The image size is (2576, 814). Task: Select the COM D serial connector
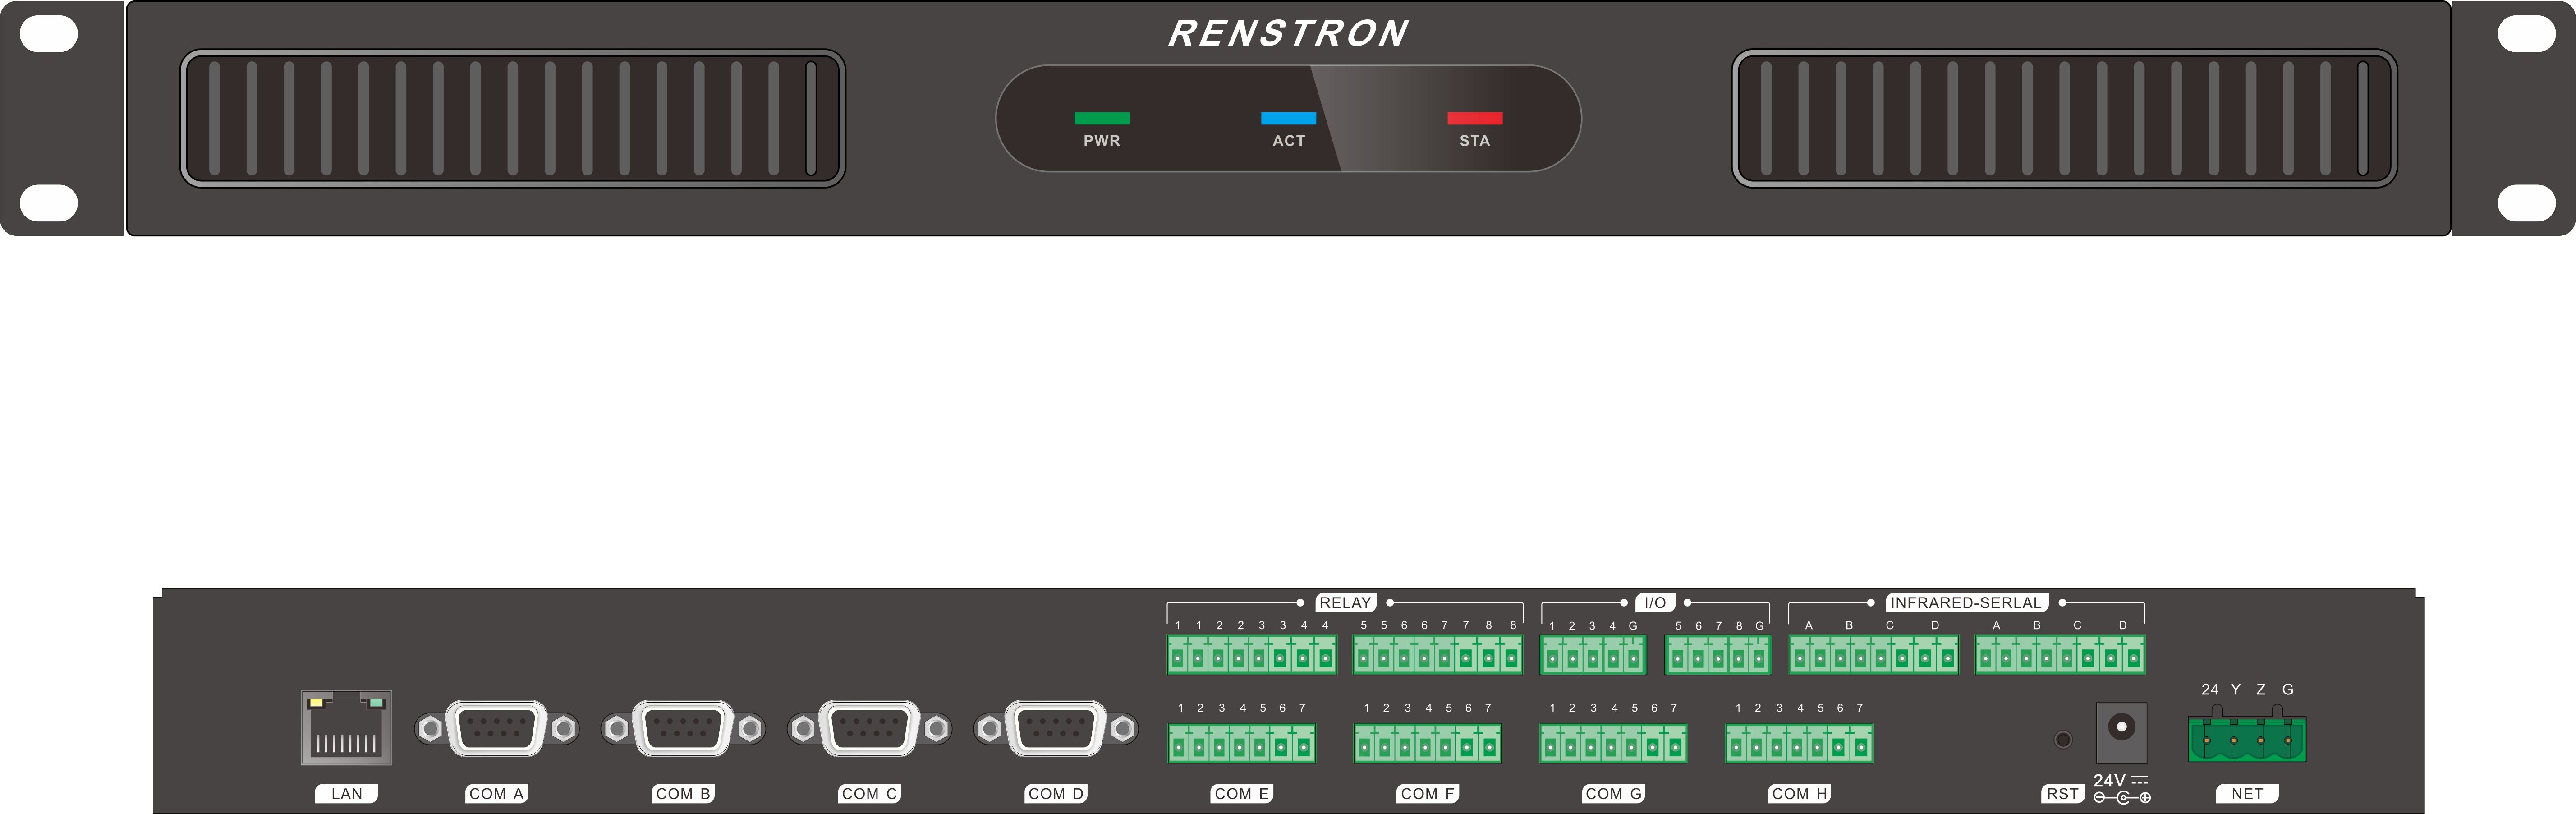[x=1056, y=728]
